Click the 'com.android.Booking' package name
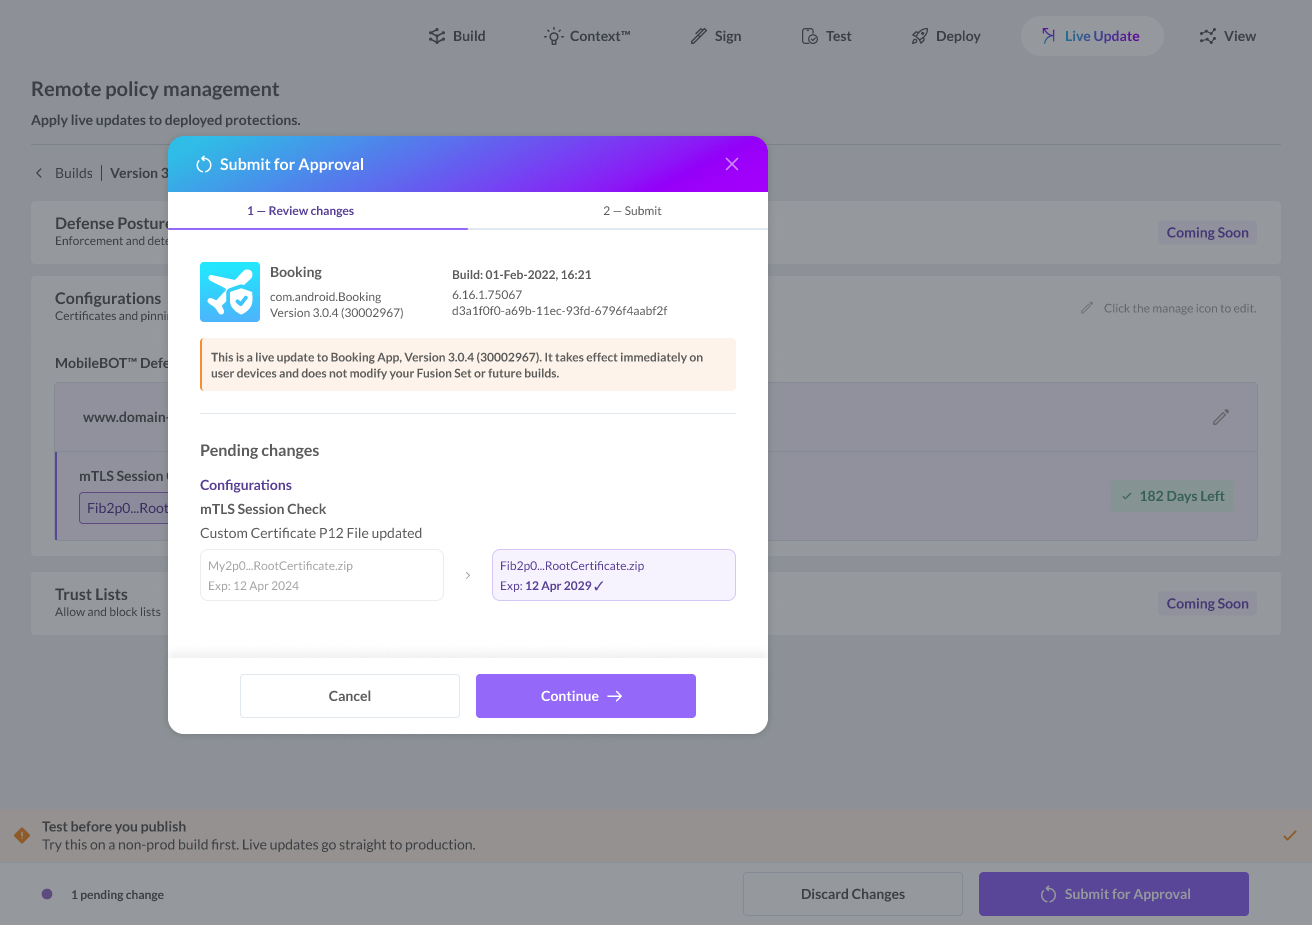The height and width of the screenshot is (925, 1312). tap(326, 297)
